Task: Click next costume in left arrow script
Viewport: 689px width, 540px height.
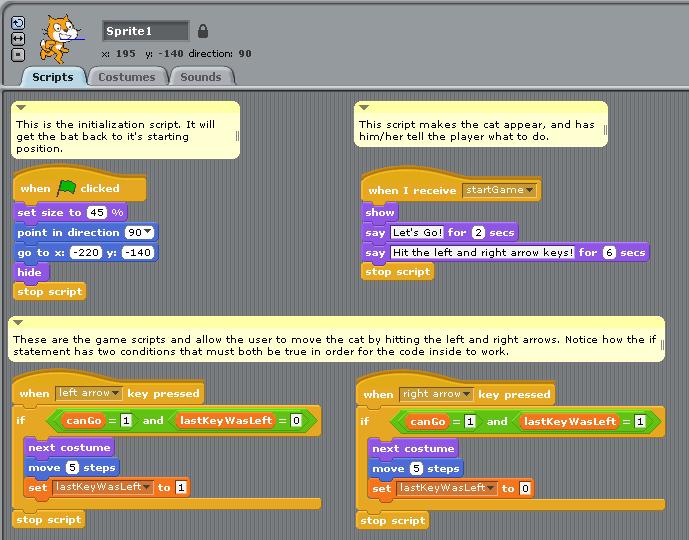Action: coord(69,448)
